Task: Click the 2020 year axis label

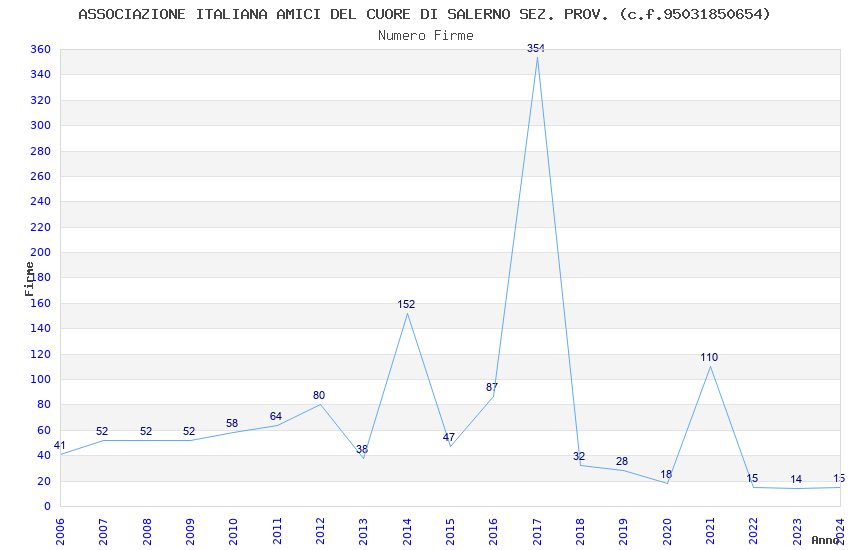Action: [x=667, y=532]
